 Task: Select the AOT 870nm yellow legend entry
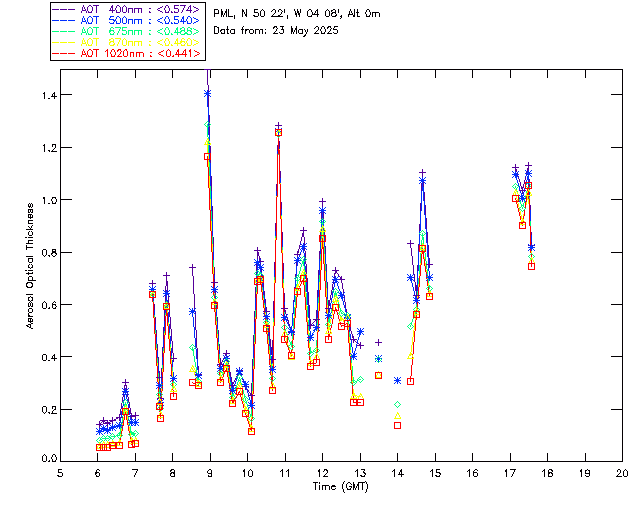(x=128, y=42)
